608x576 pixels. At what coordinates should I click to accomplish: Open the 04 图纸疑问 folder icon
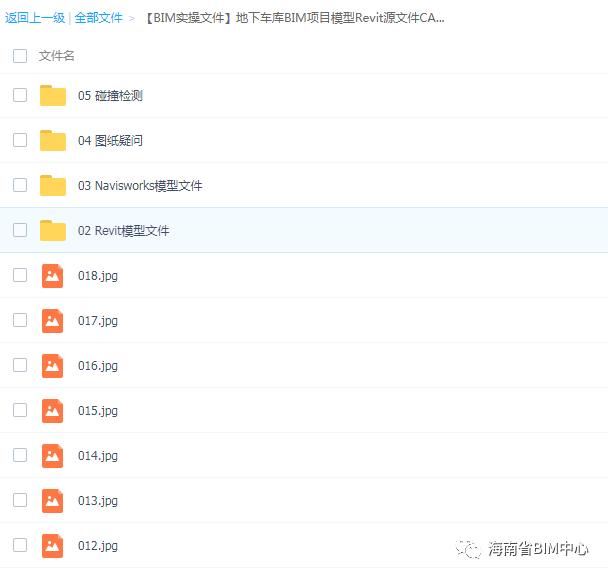tap(53, 140)
